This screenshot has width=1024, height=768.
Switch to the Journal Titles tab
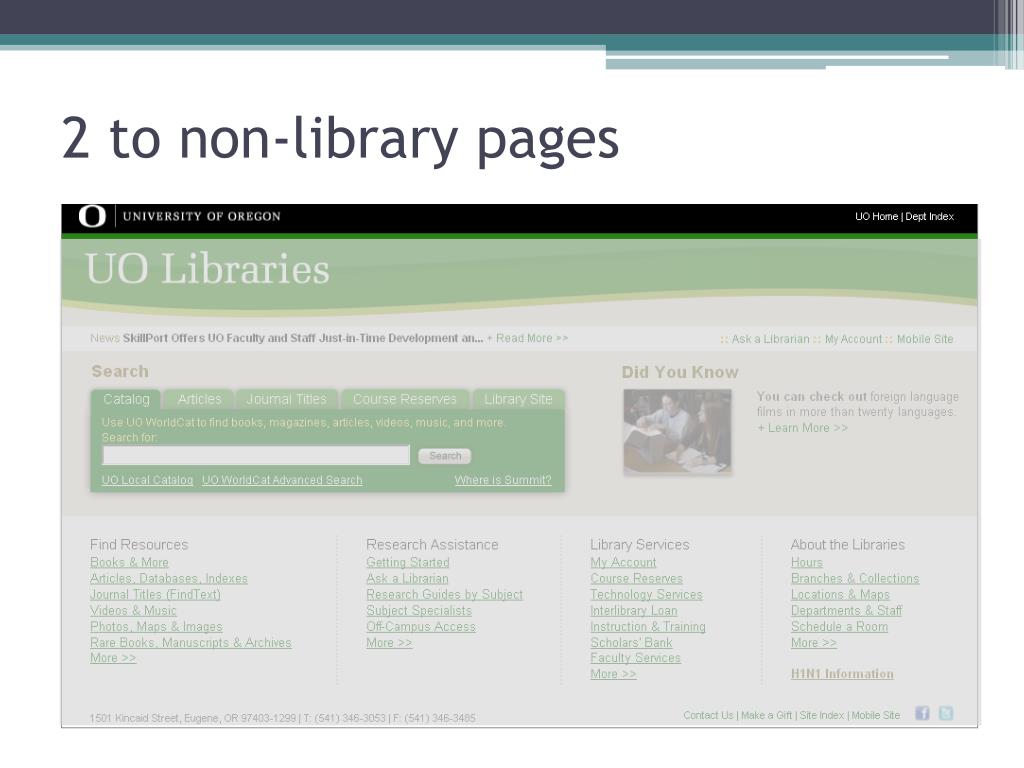pyautogui.click(x=286, y=399)
